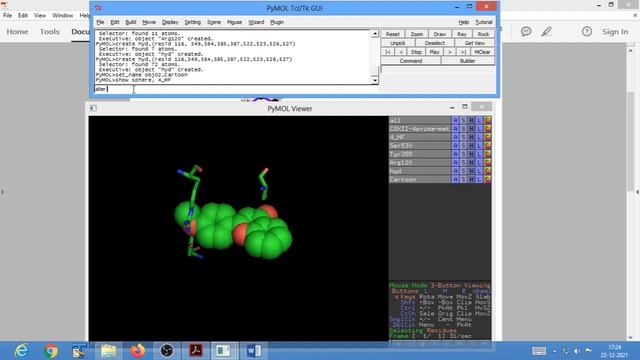Click the Draw button
Screen dimensions: 640x360
[x=440, y=34]
